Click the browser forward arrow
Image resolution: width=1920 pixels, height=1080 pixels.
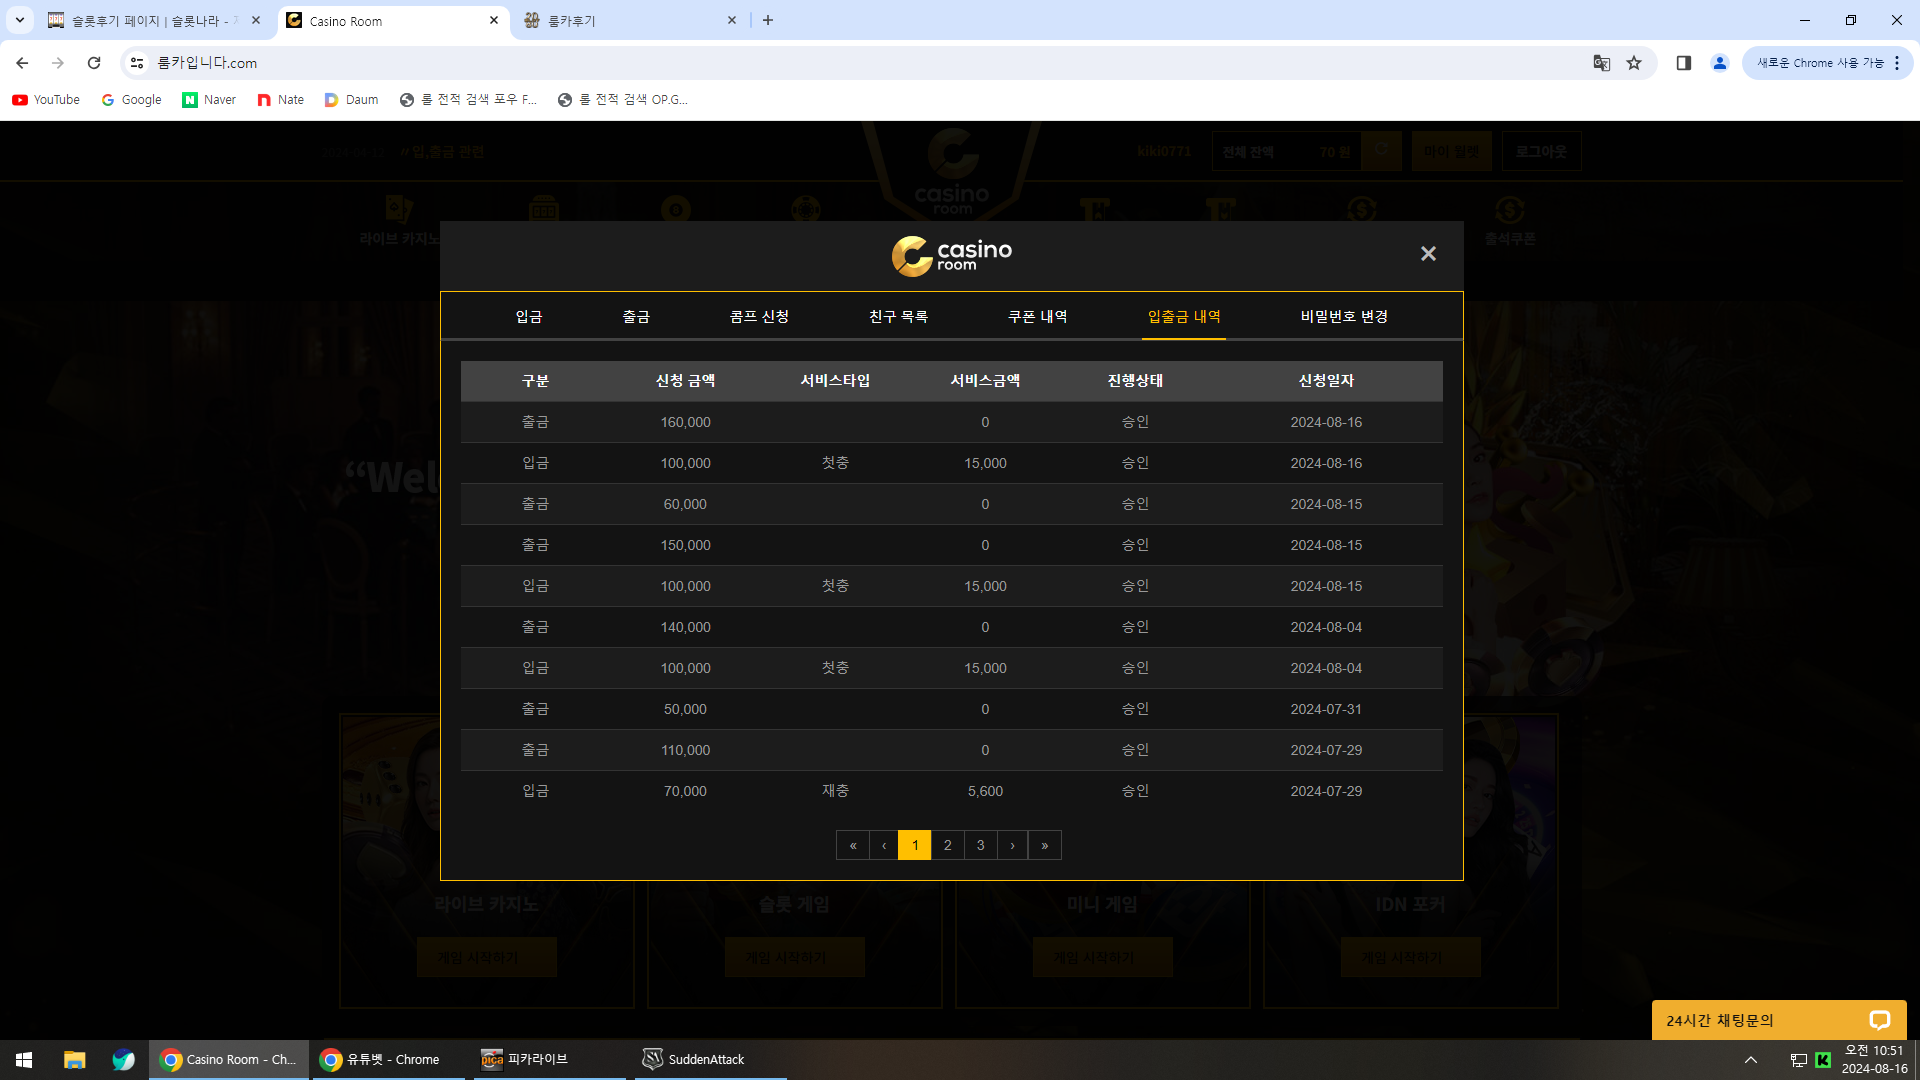[58, 63]
